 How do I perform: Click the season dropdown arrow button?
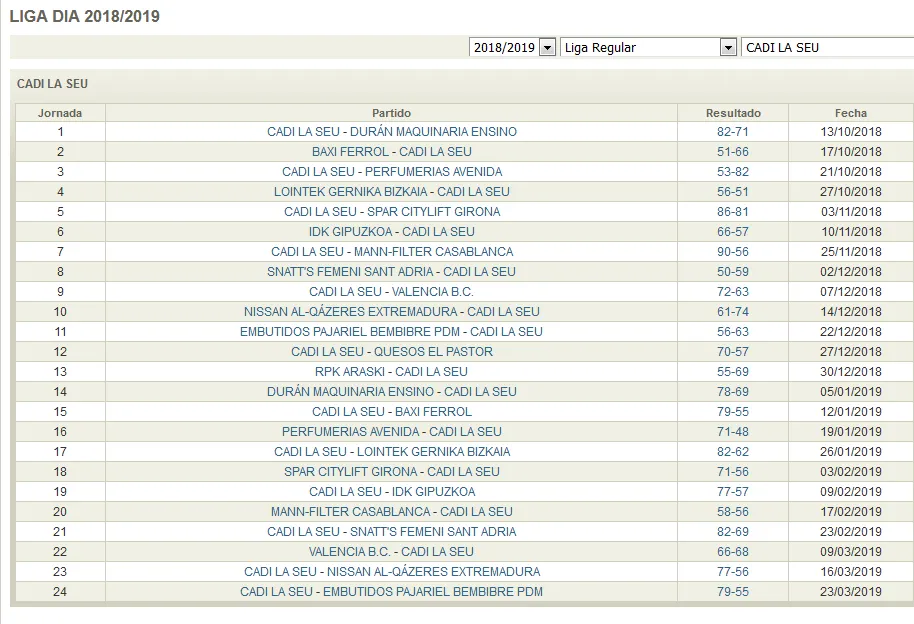point(547,47)
